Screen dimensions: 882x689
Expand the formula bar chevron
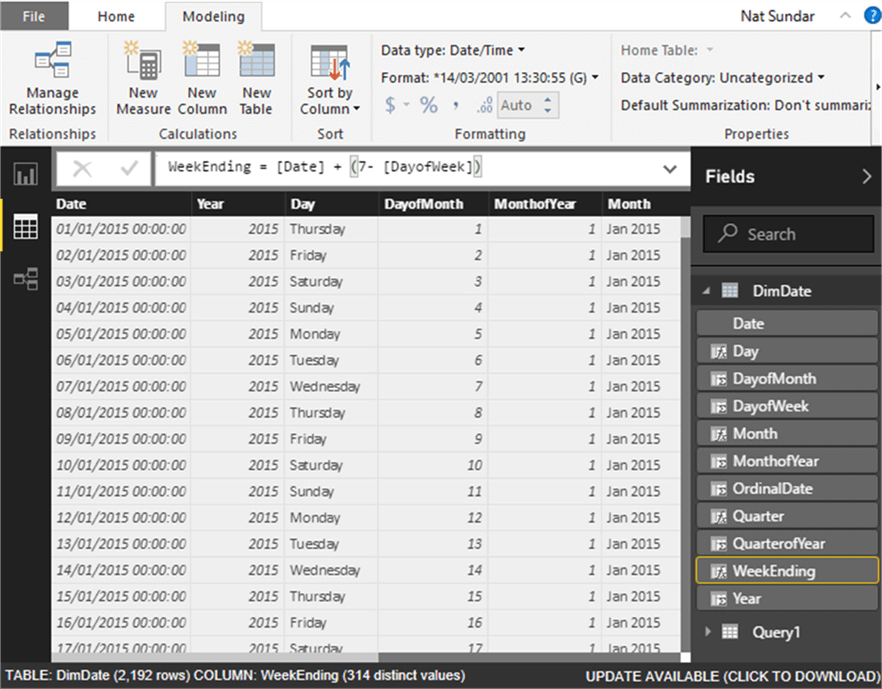[669, 168]
